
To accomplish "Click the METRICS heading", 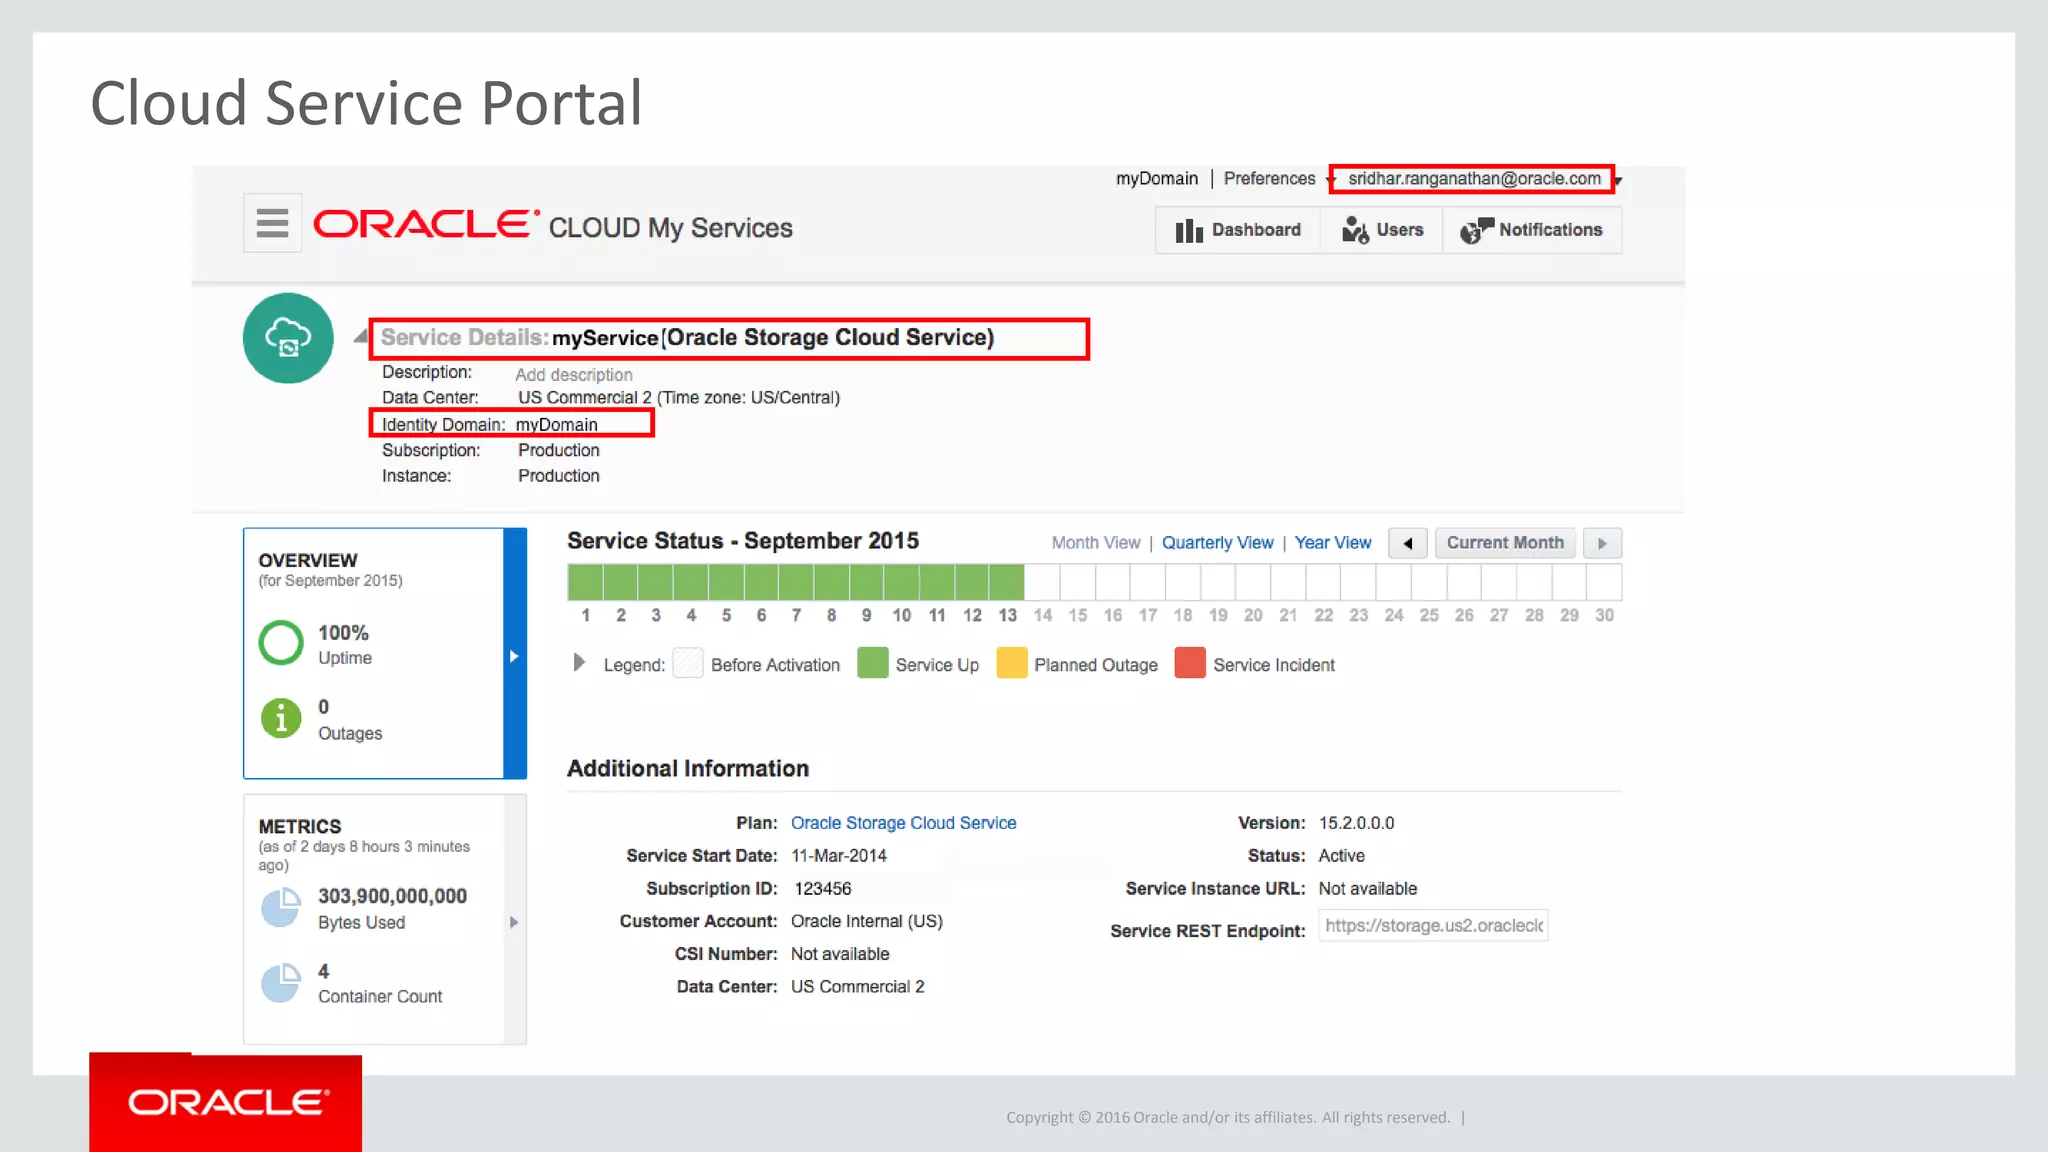I will click(x=300, y=827).
